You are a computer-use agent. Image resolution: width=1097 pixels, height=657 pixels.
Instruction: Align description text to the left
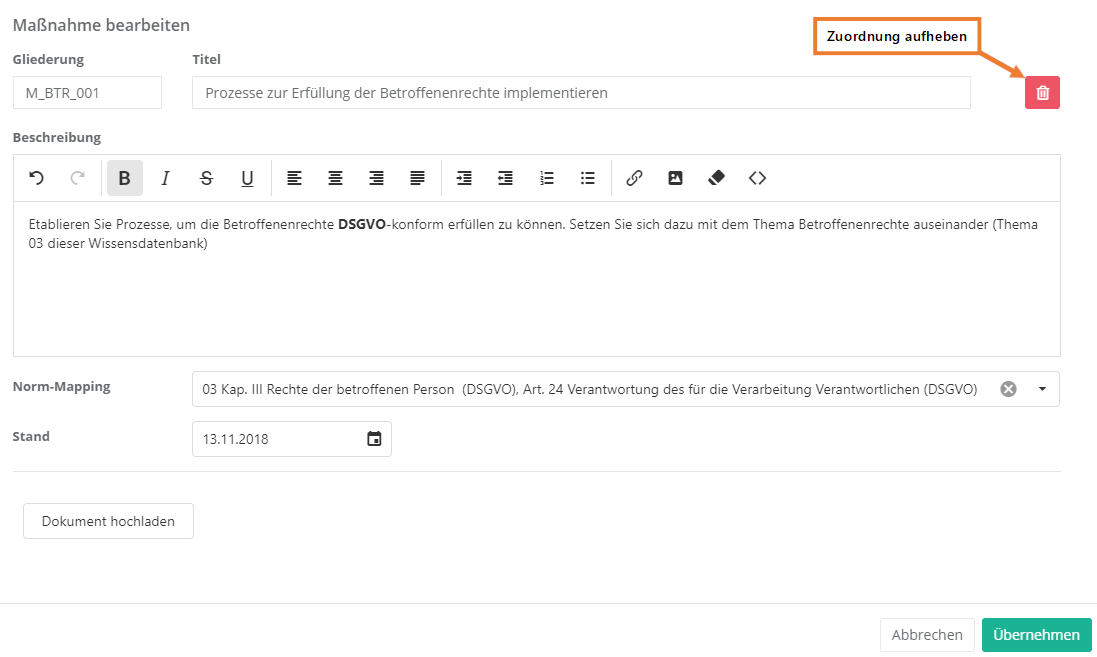(294, 178)
